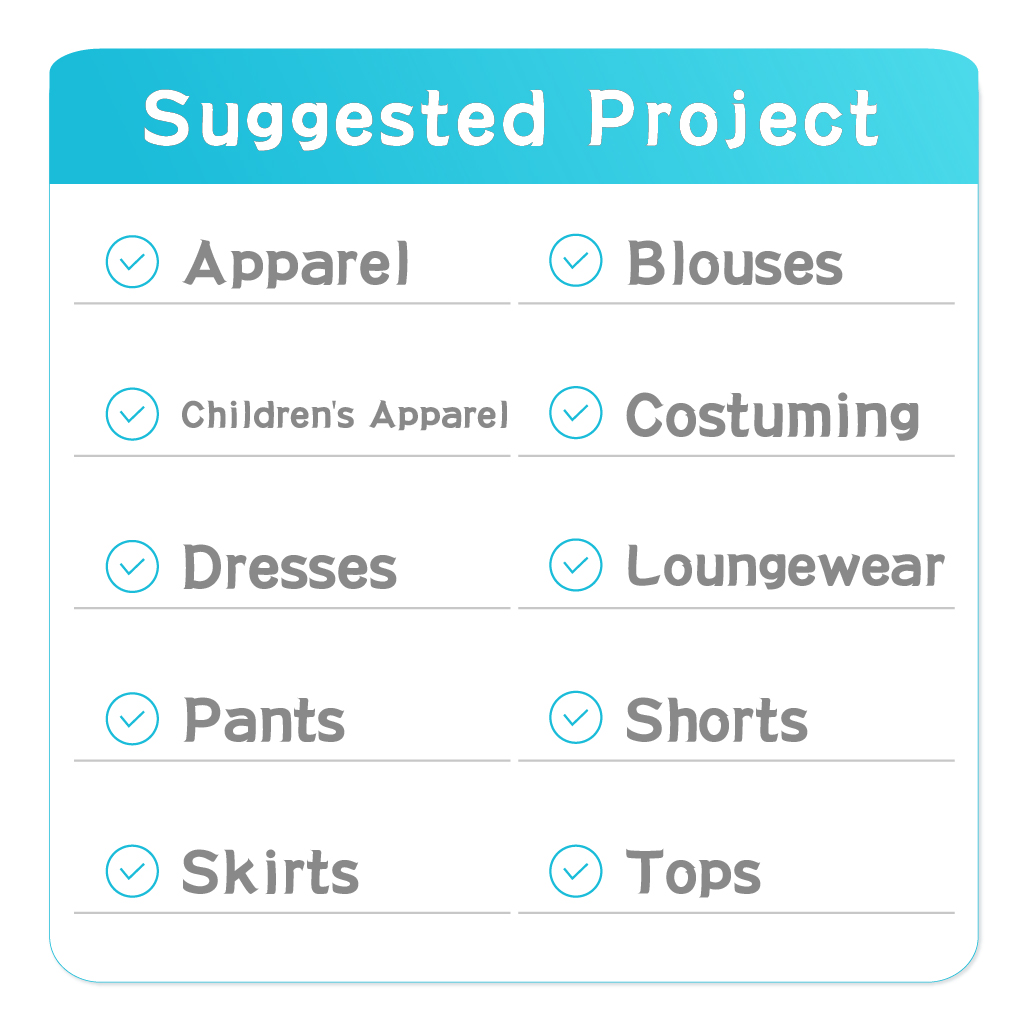Toggle the check circle for Shorts
This screenshot has height=1025, width=1024.
tap(575, 717)
